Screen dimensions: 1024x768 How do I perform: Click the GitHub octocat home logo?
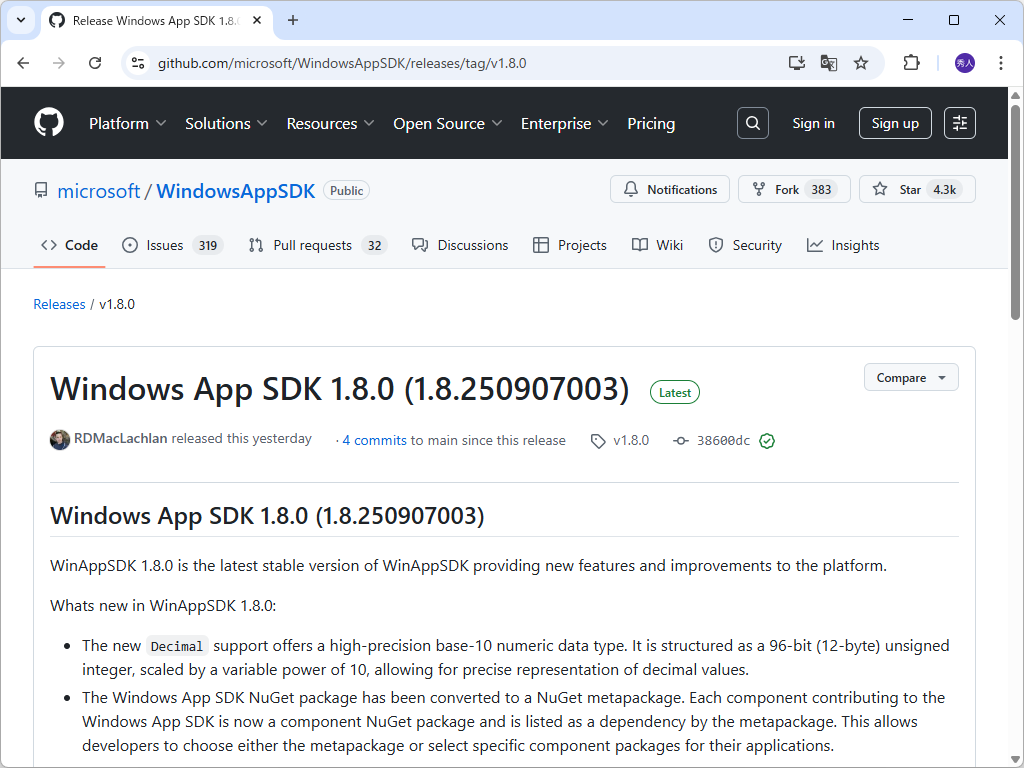pos(48,122)
